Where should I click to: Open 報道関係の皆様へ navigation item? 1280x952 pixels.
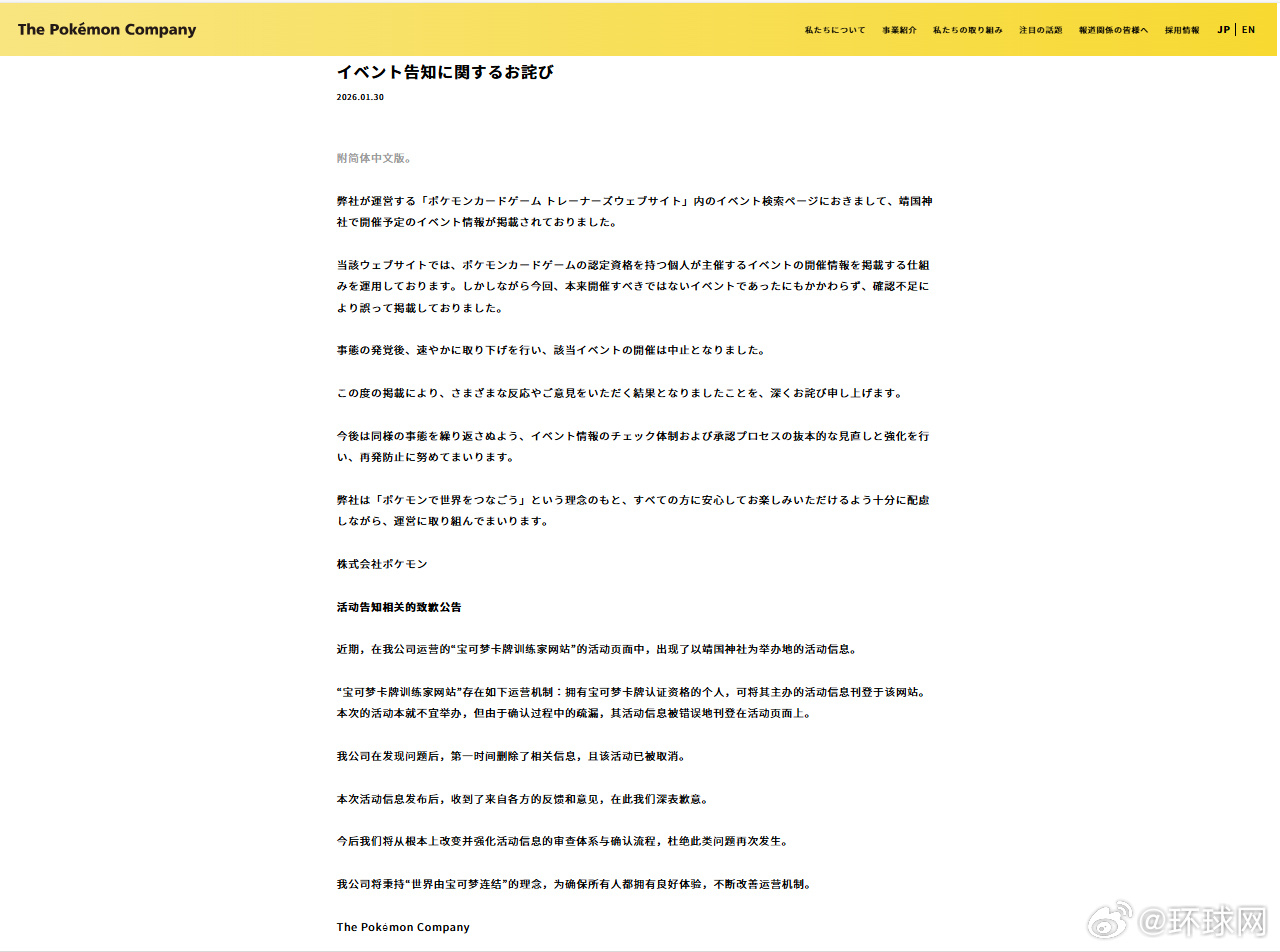[x=1115, y=29]
